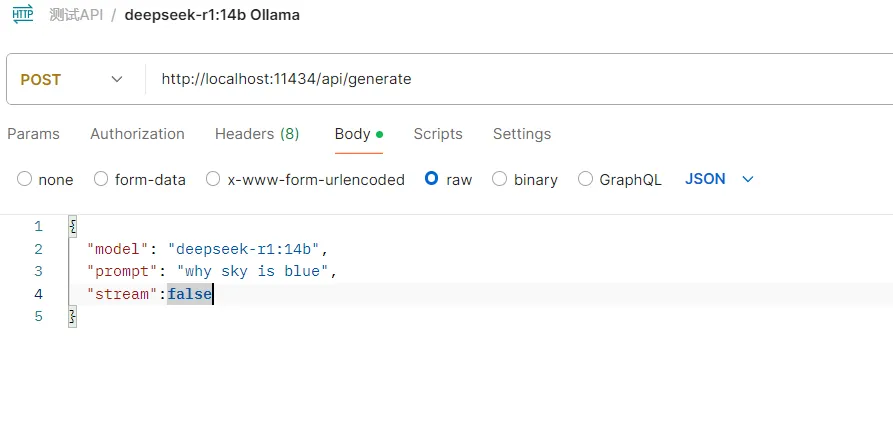Click the request URL input field
This screenshot has height=441, width=893.
500,79
